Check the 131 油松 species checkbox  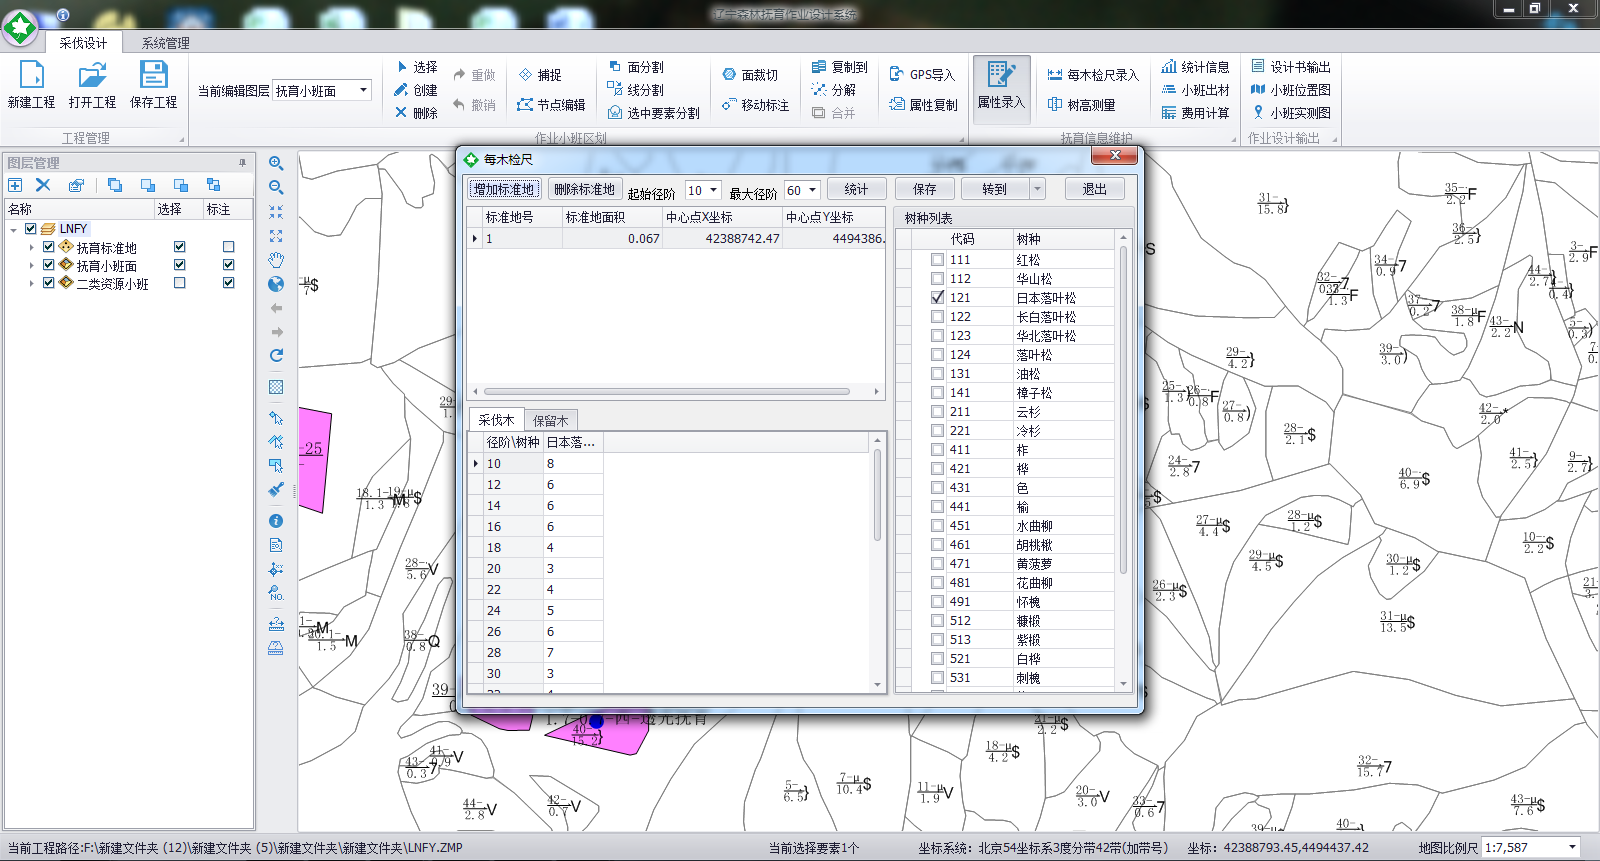(x=937, y=374)
